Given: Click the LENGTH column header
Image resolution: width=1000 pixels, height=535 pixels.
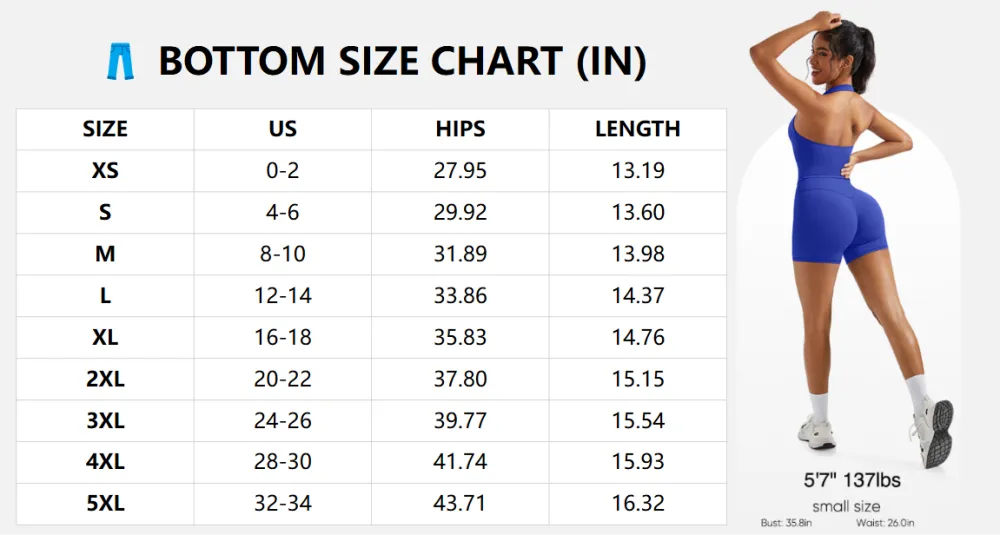Looking at the screenshot, I should (x=638, y=129).
